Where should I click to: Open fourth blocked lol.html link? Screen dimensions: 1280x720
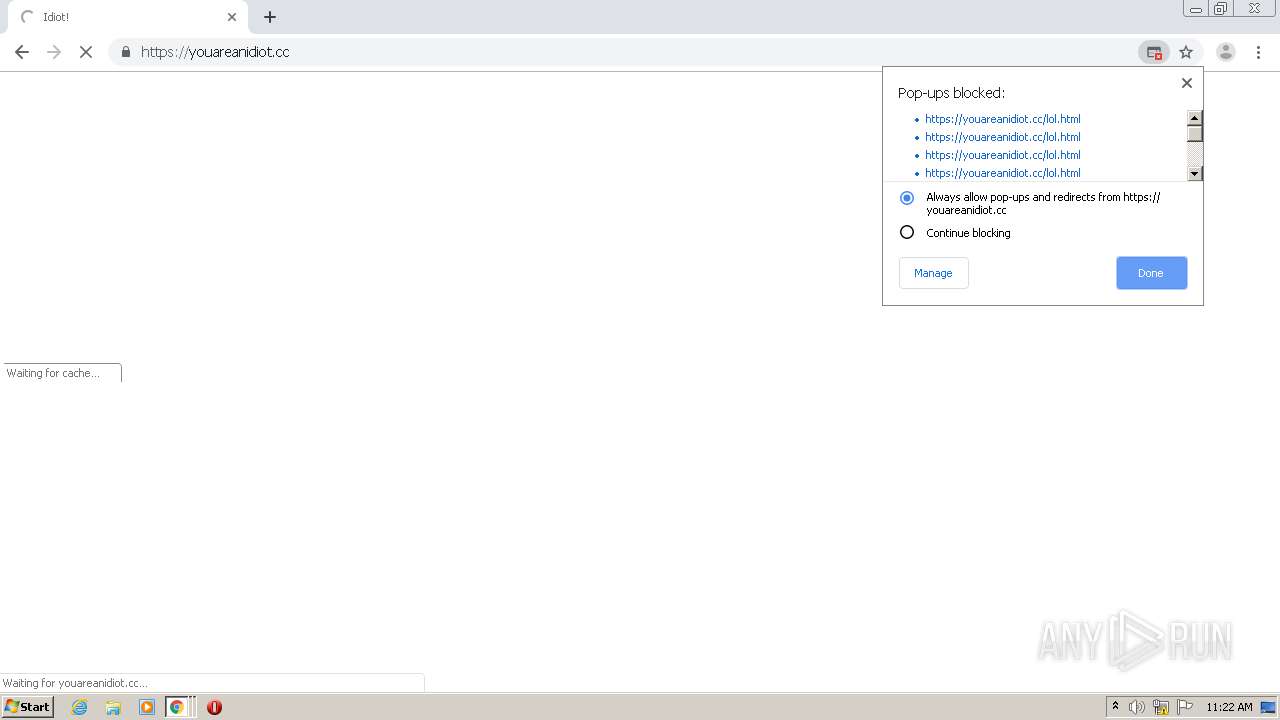pyautogui.click(x=1002, y=173)
